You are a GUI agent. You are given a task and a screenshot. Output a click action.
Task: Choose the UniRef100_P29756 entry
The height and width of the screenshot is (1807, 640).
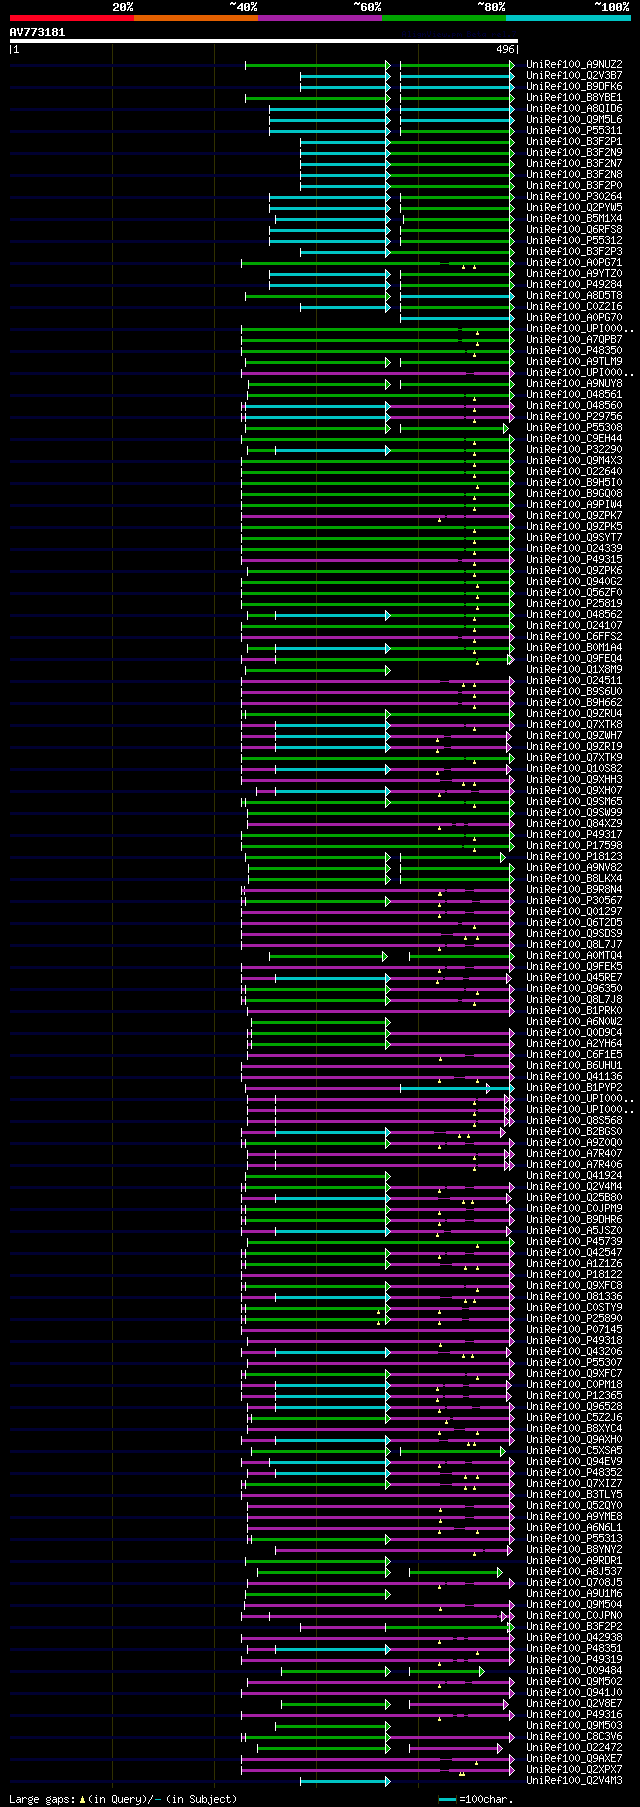(574, 416)
